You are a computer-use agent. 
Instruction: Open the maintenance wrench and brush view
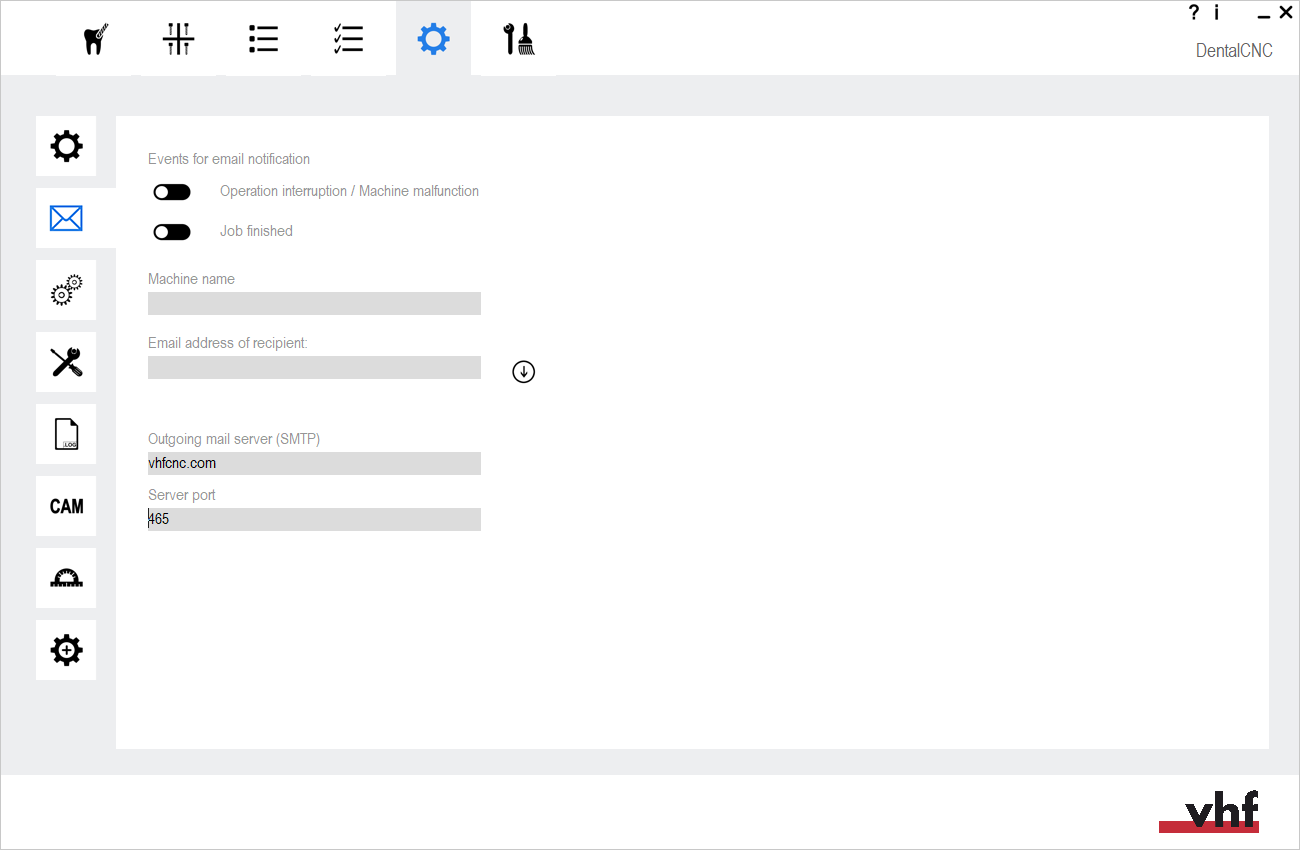pyautogui.click(x=518, y=39)
